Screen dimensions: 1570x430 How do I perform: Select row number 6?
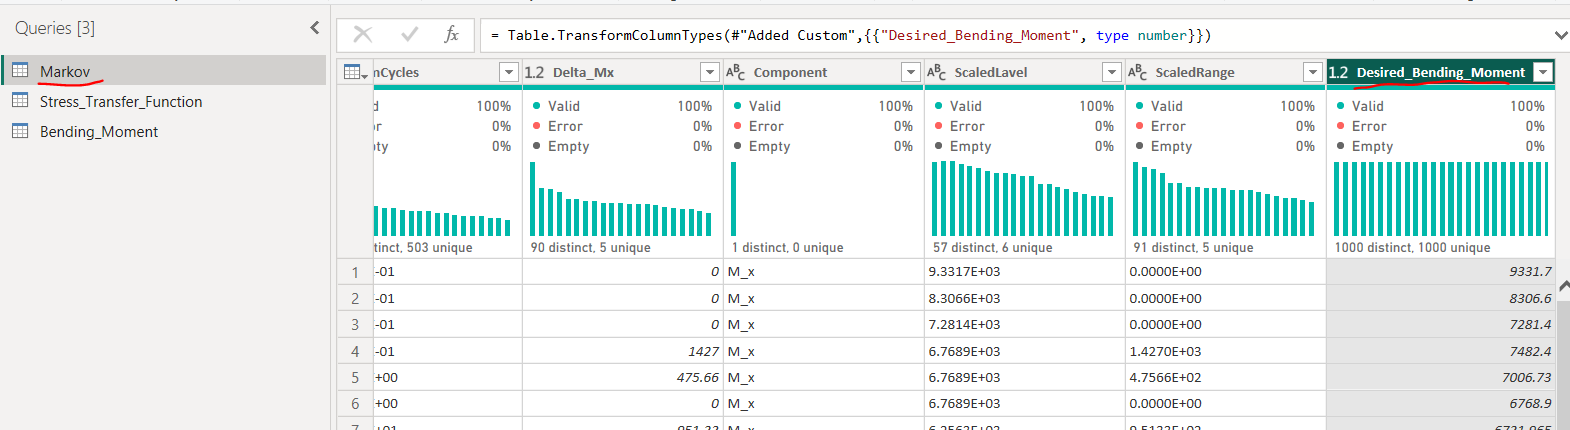click(x=355, y=403)
